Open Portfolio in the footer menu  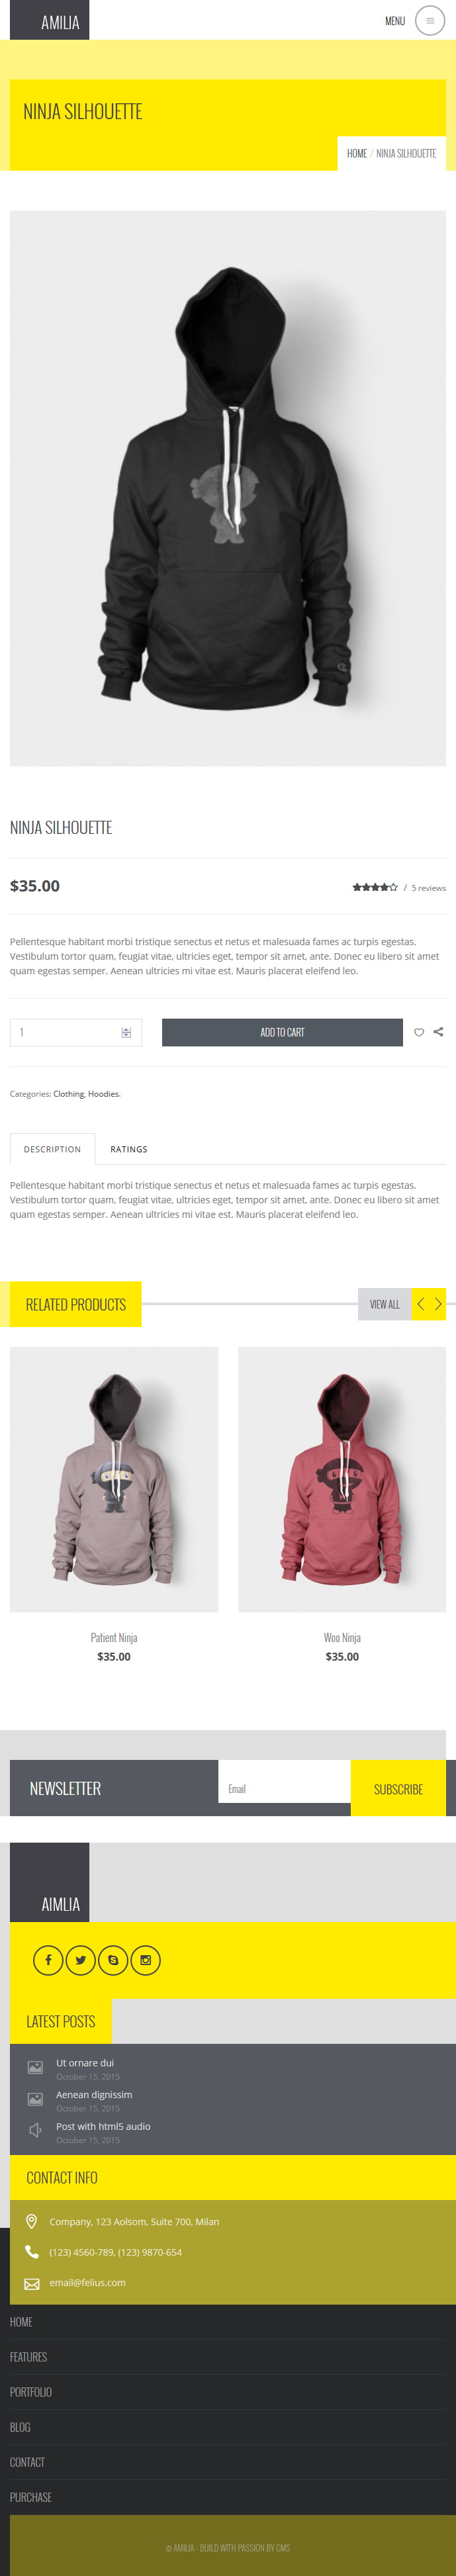[31, 2392]
